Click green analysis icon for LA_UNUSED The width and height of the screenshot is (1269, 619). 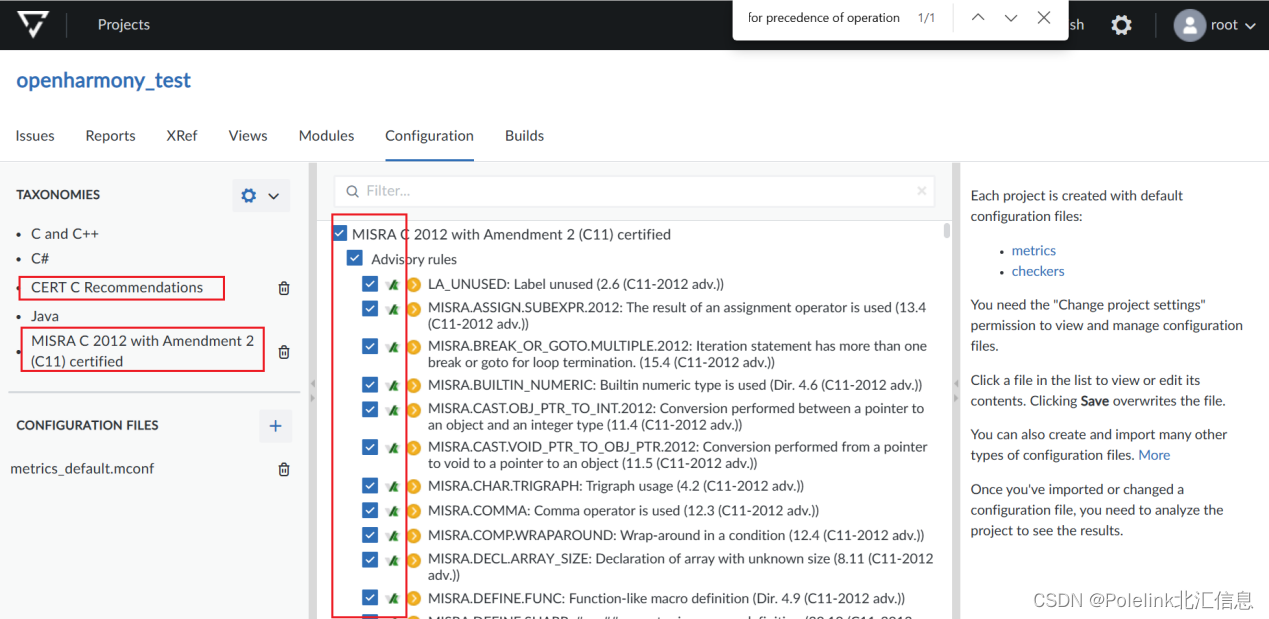(393, 285)
